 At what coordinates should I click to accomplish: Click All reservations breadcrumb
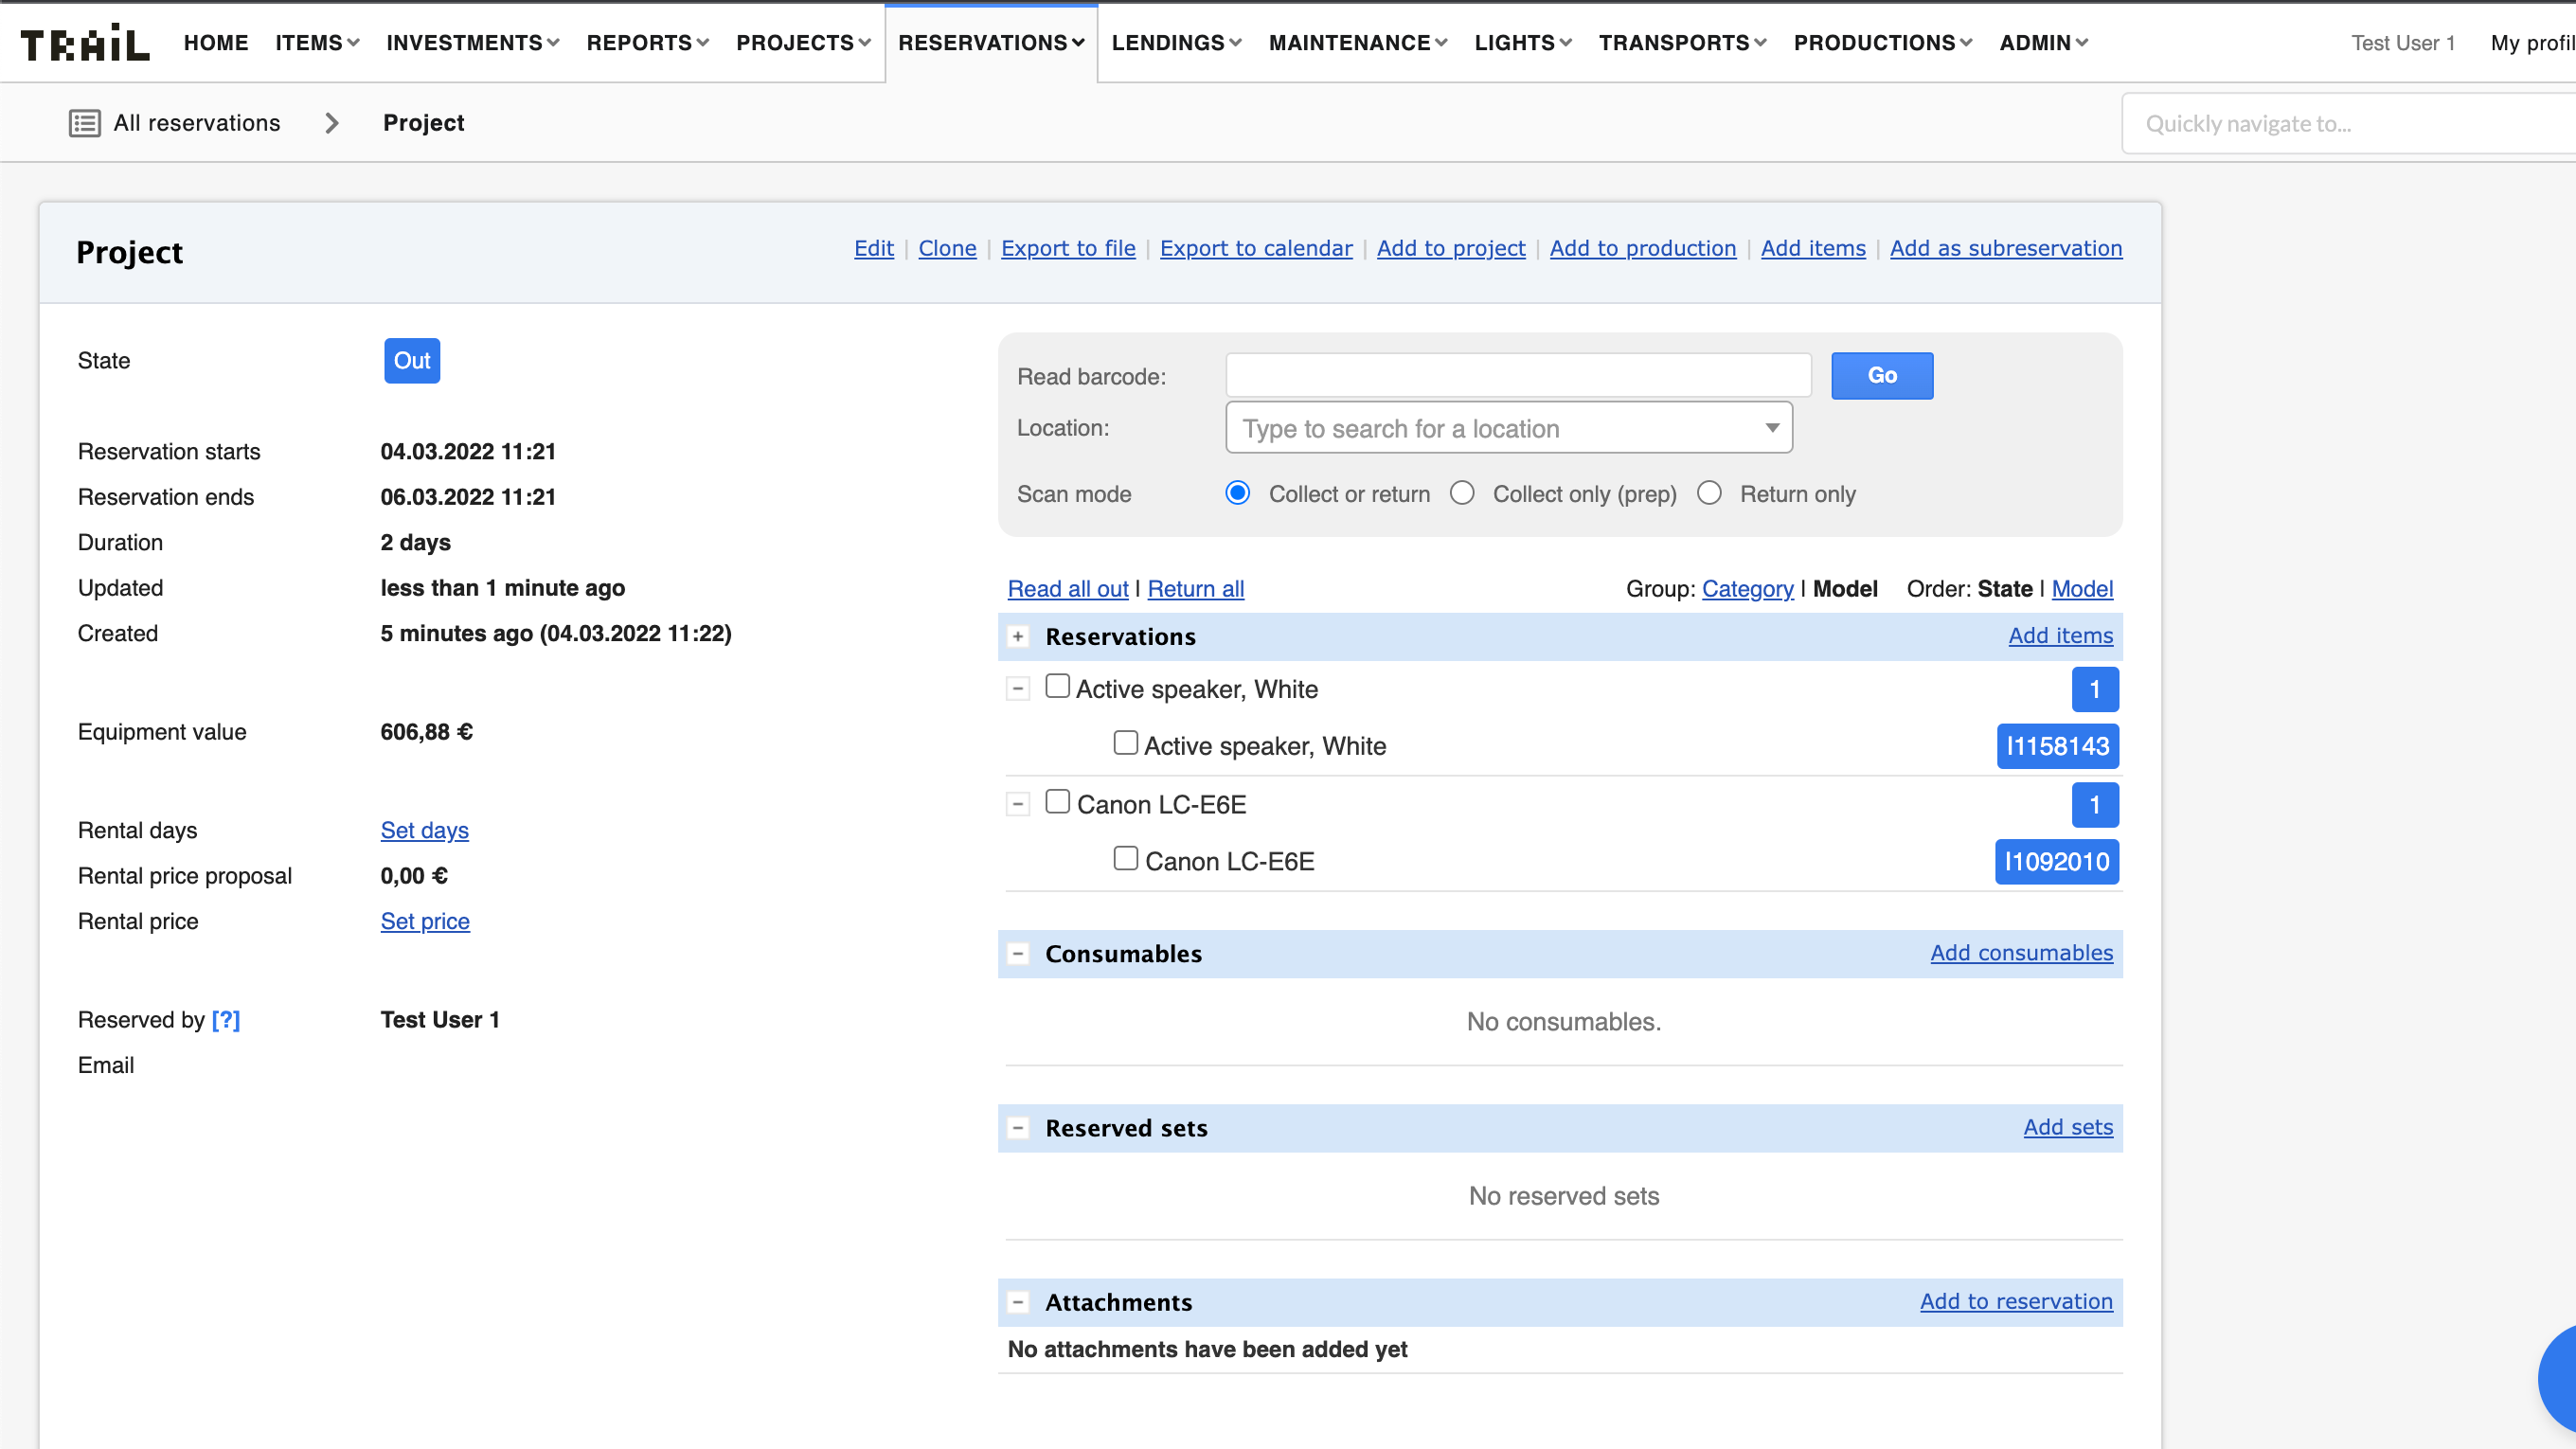click(197, 123)
